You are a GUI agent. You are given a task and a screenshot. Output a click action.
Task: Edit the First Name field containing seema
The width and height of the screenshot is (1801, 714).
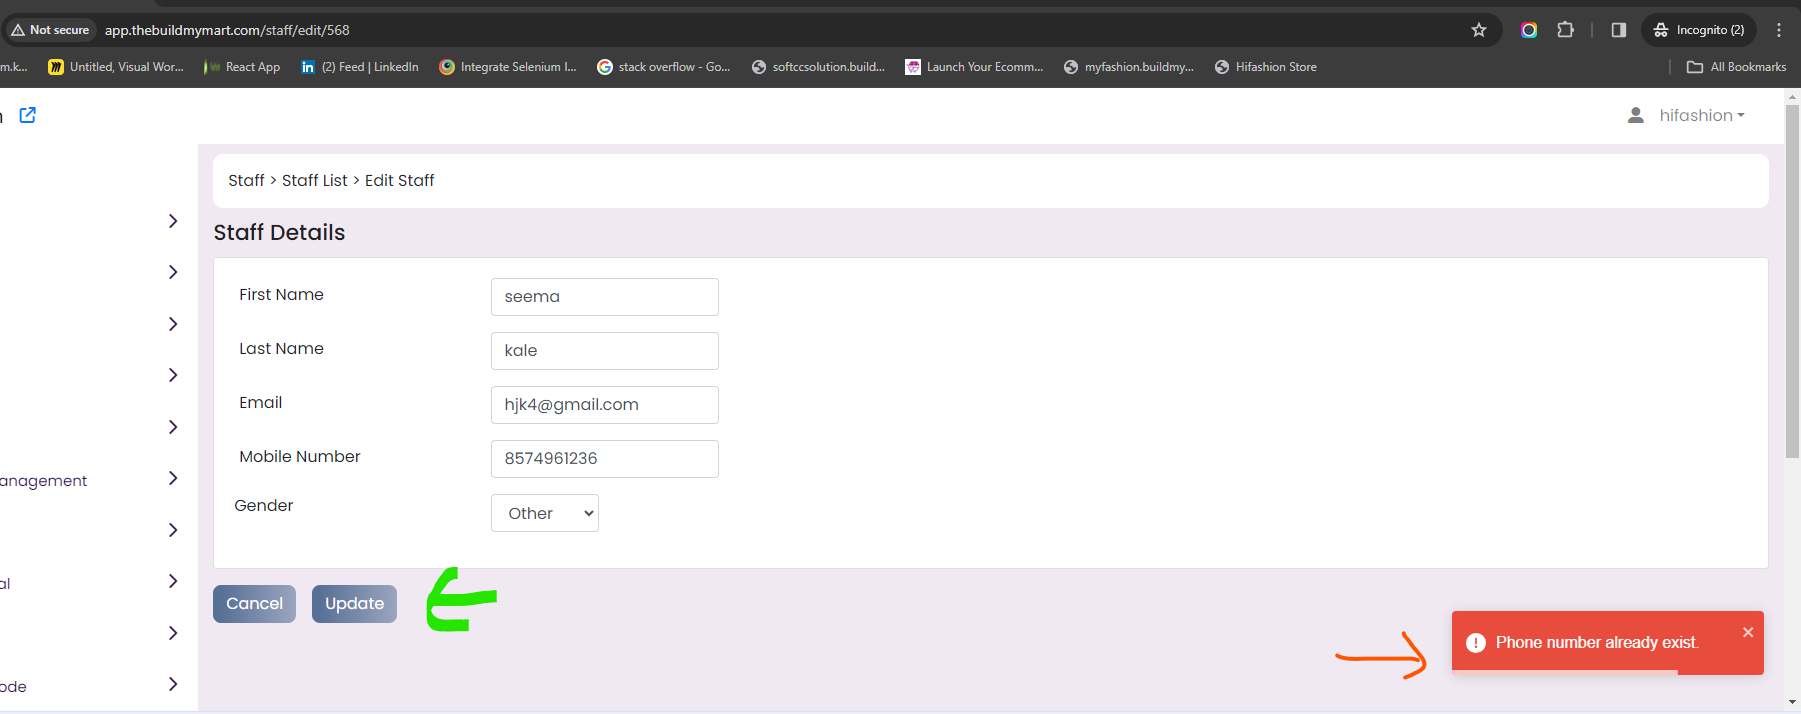point(605,297)
